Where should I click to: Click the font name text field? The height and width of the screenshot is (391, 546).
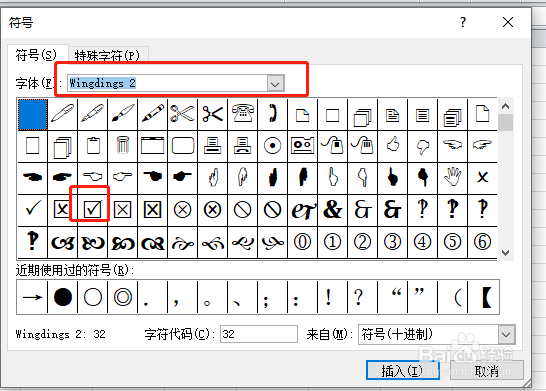pos(167,84)
